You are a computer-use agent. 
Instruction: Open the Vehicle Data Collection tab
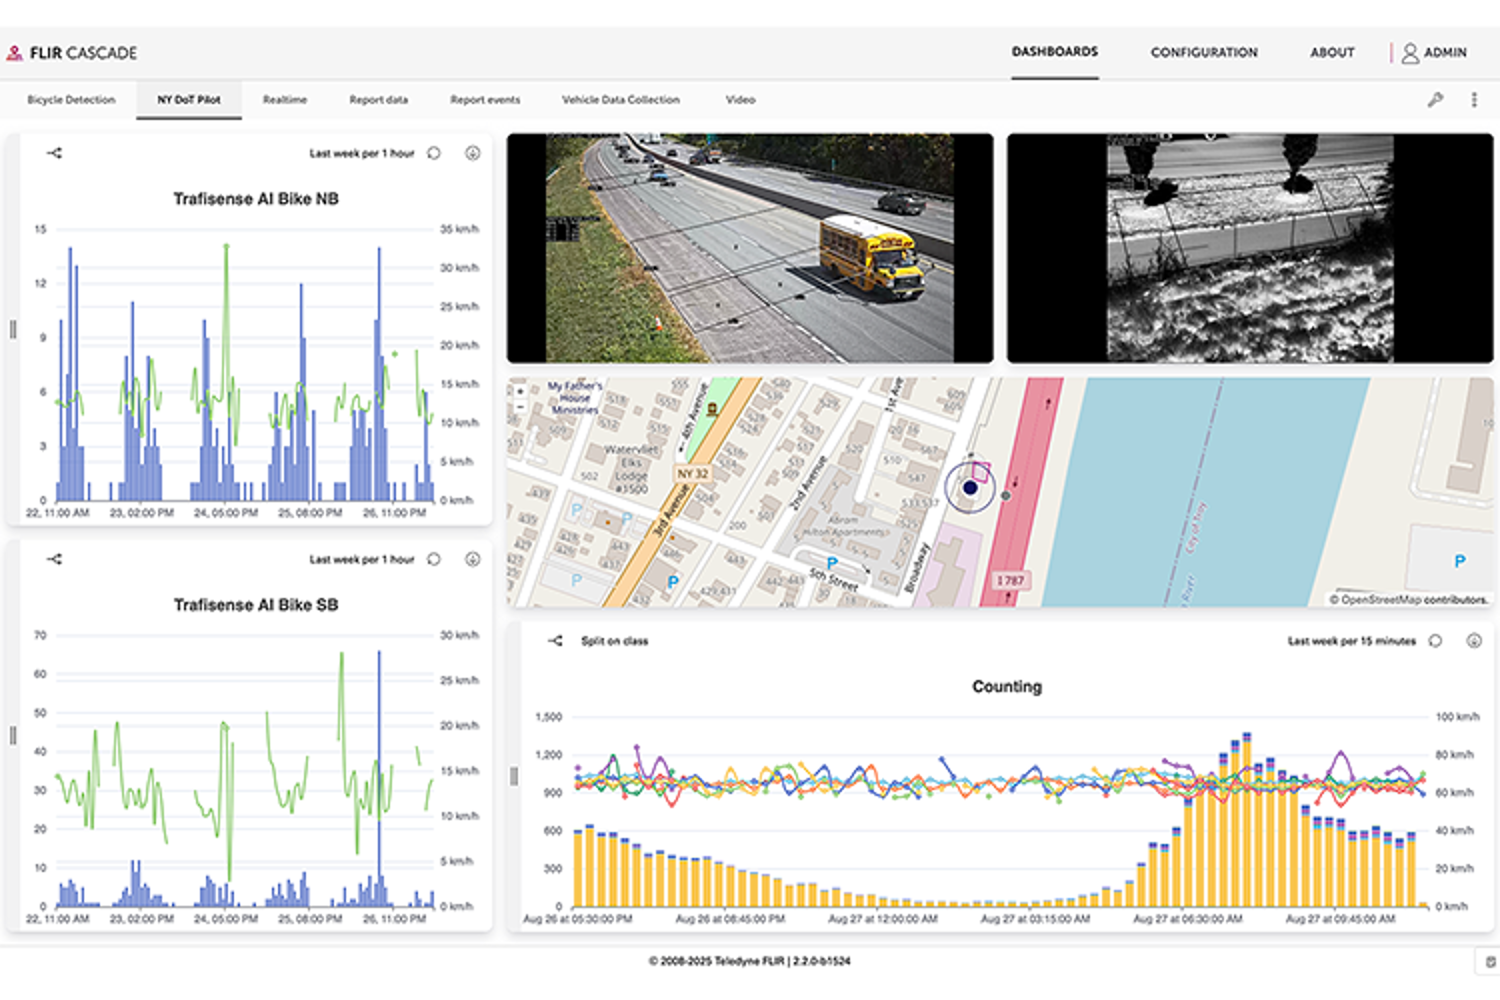tap(620, 100)
